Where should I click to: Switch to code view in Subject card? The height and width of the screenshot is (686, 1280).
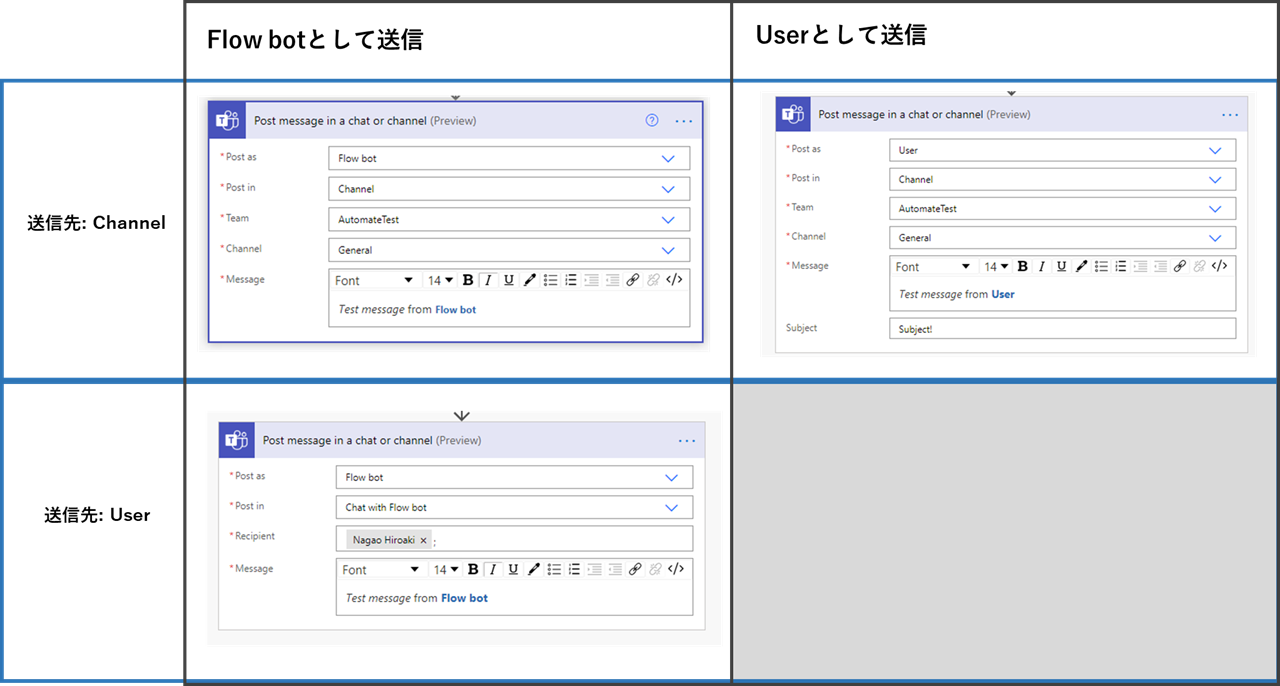(x=1219, y=266)
